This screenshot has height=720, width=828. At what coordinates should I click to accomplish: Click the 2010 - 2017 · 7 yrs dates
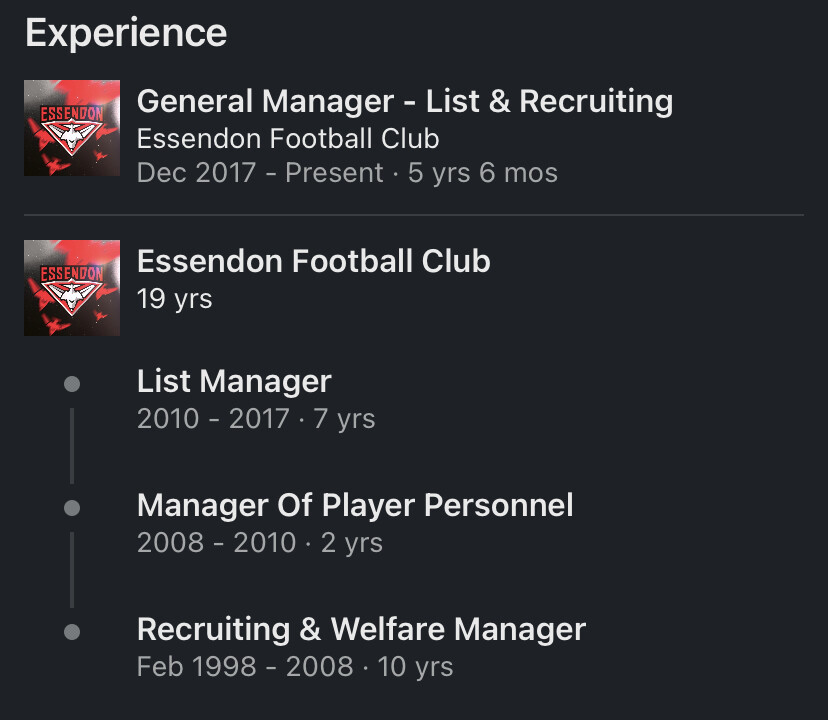(x=256, y=419)
